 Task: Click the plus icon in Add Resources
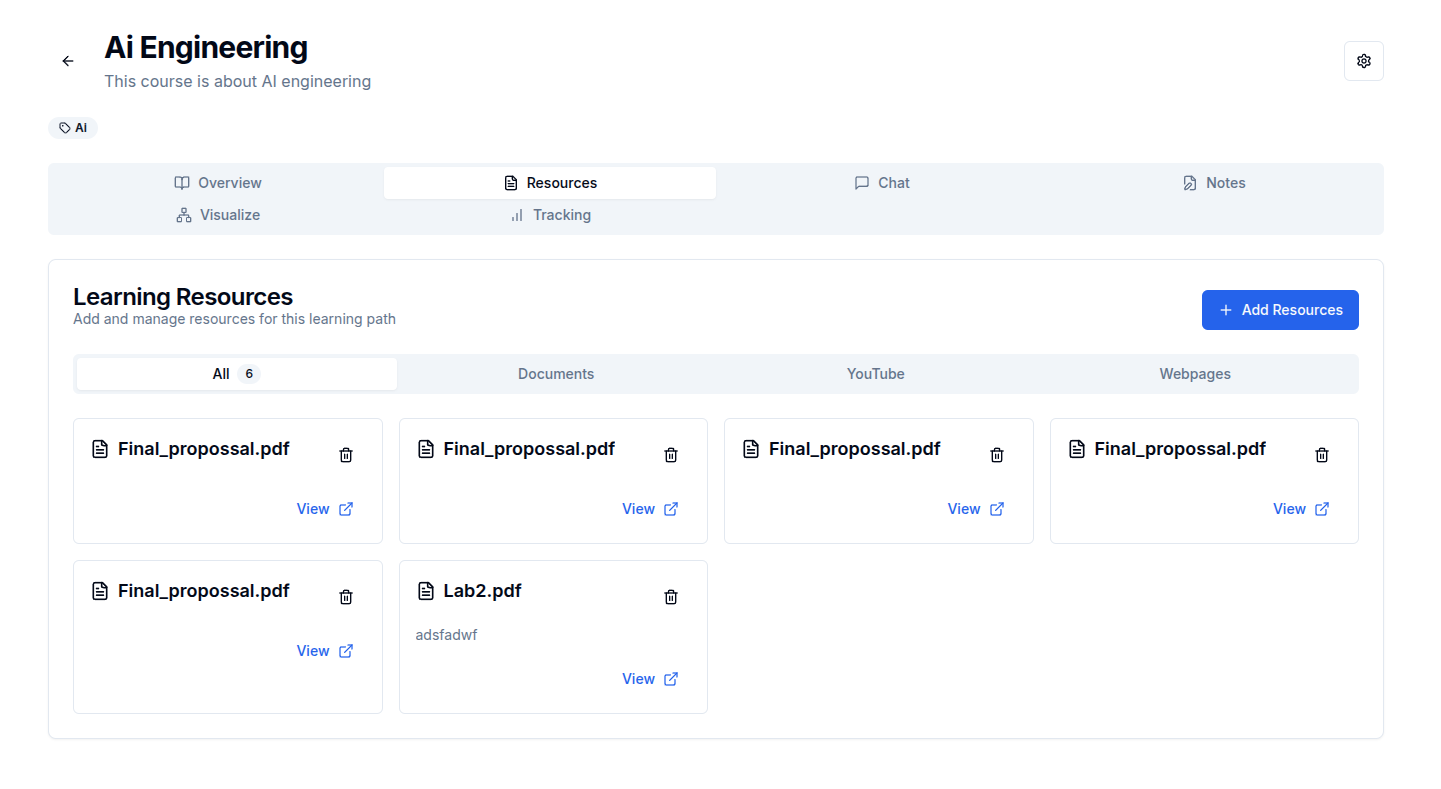point(1226,310)
